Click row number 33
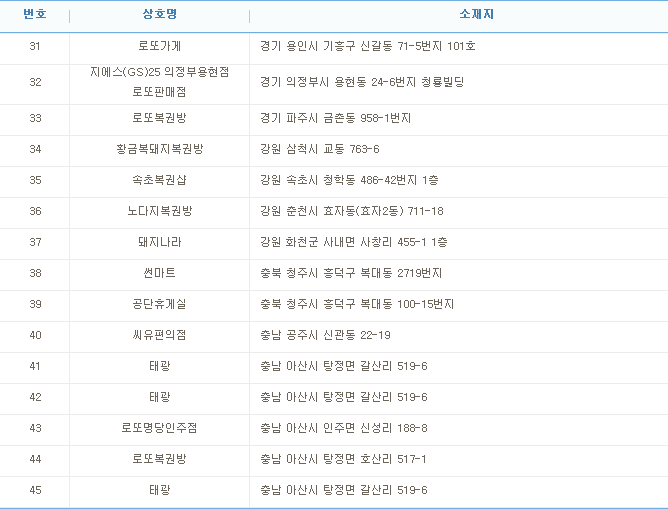The image size is (668, 509). 35,118
